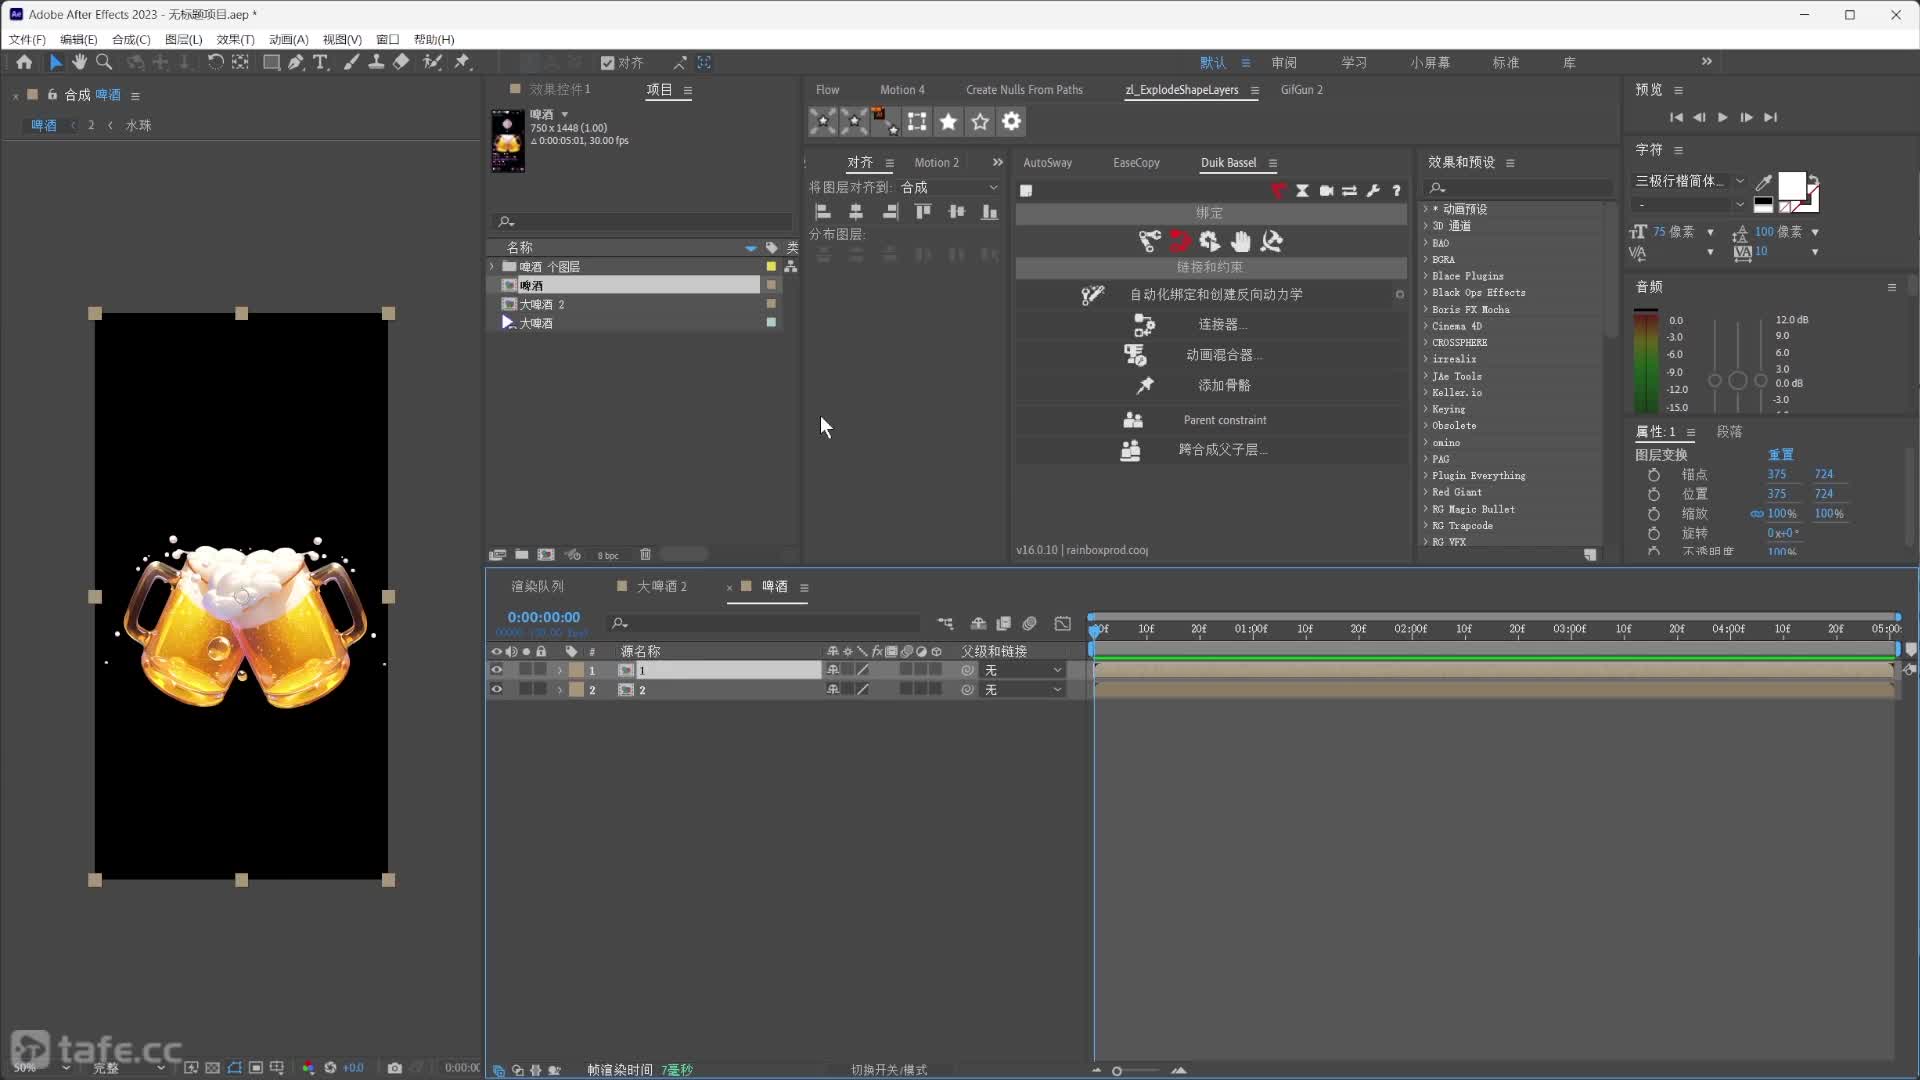
Task: Select the Rectangle shape tool
Action: (x=271, y=62)
